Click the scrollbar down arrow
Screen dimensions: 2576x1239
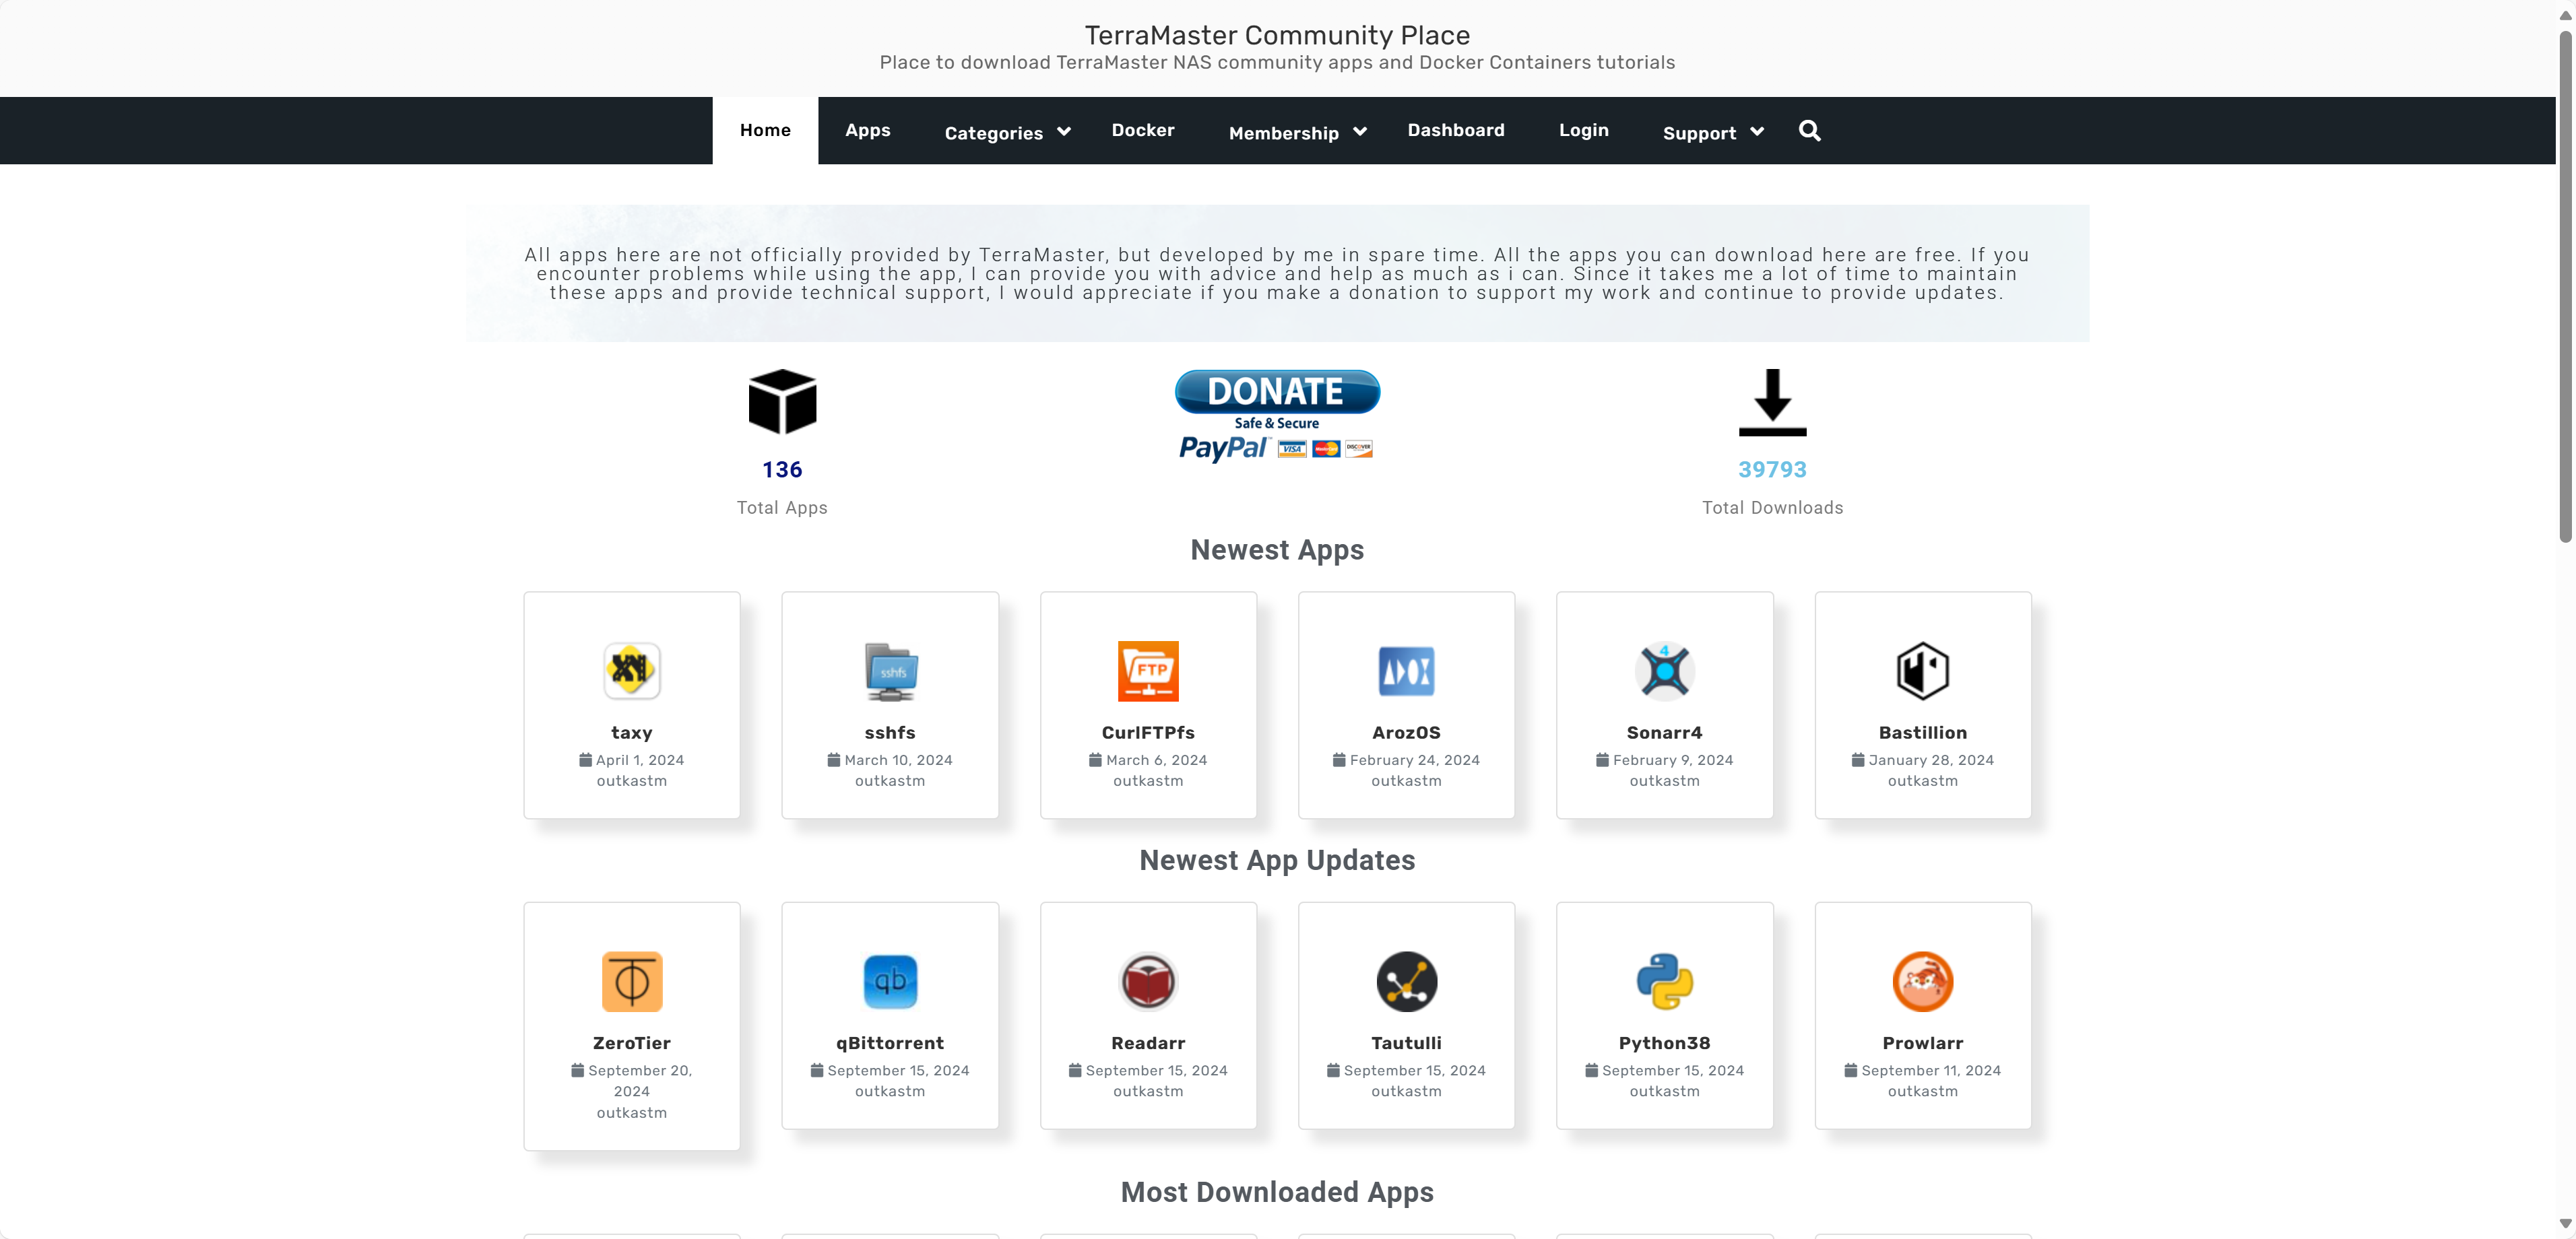2565,1223
